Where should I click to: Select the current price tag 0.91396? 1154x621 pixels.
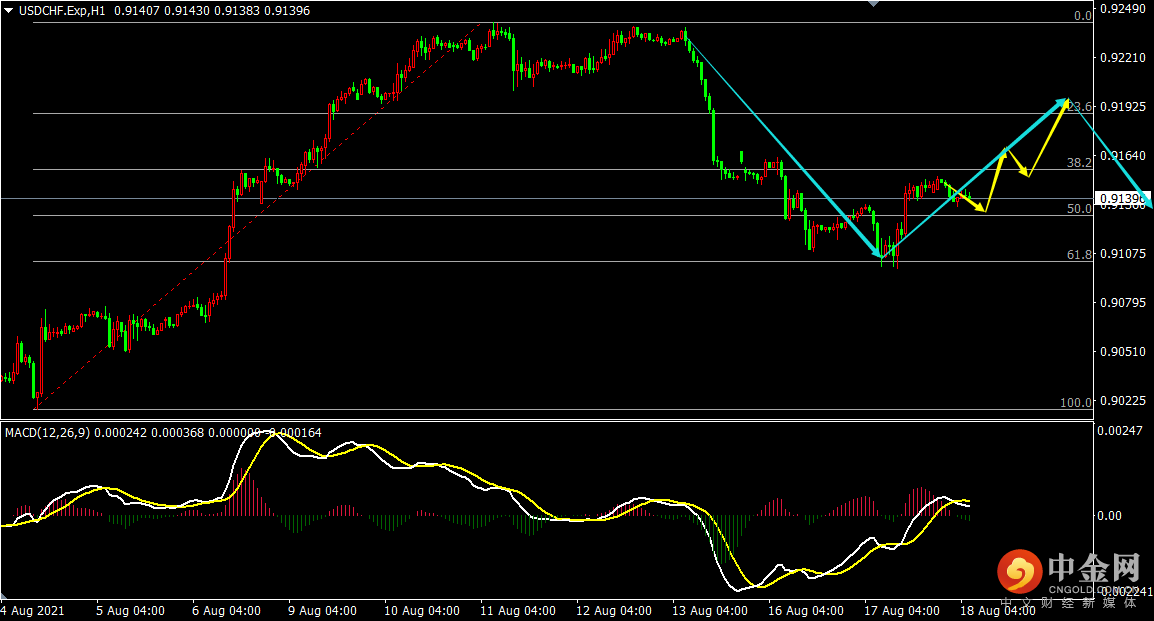pyautogui.click(x=1122, y=199)
